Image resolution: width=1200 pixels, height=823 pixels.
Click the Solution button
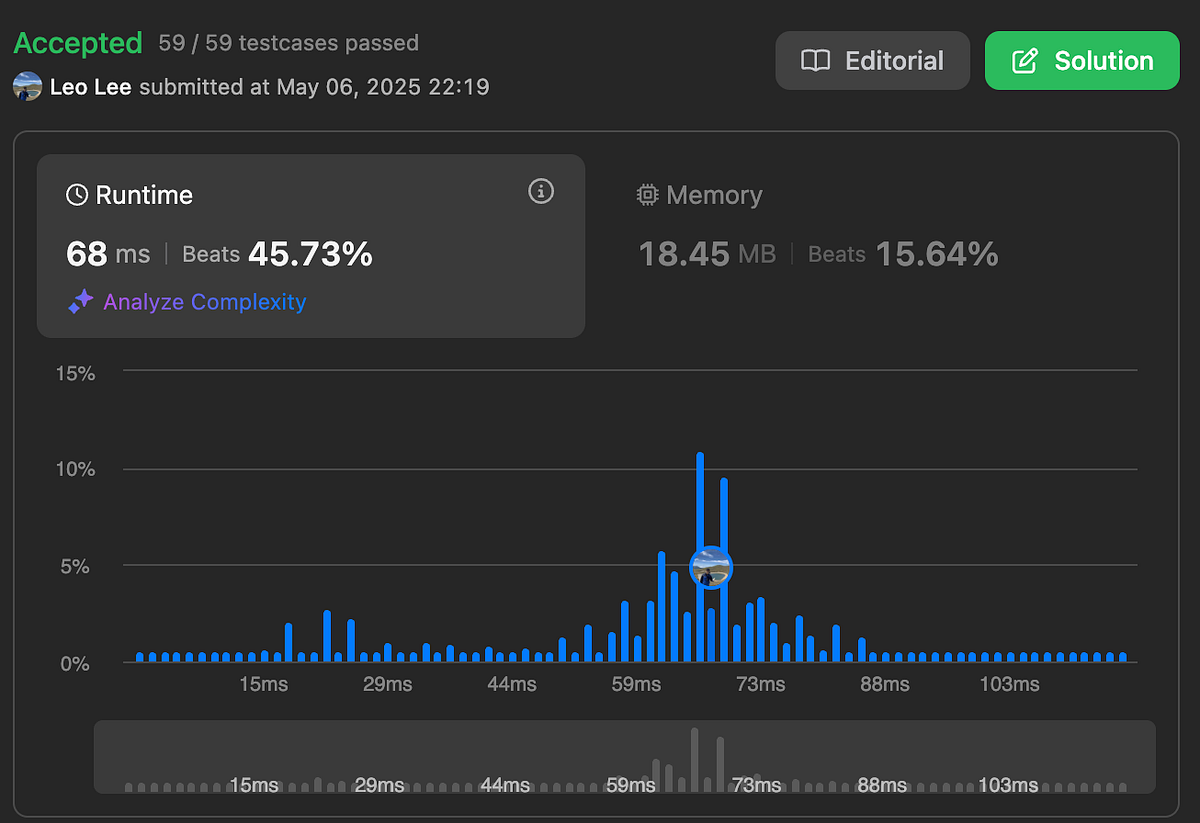(1082, 60)
